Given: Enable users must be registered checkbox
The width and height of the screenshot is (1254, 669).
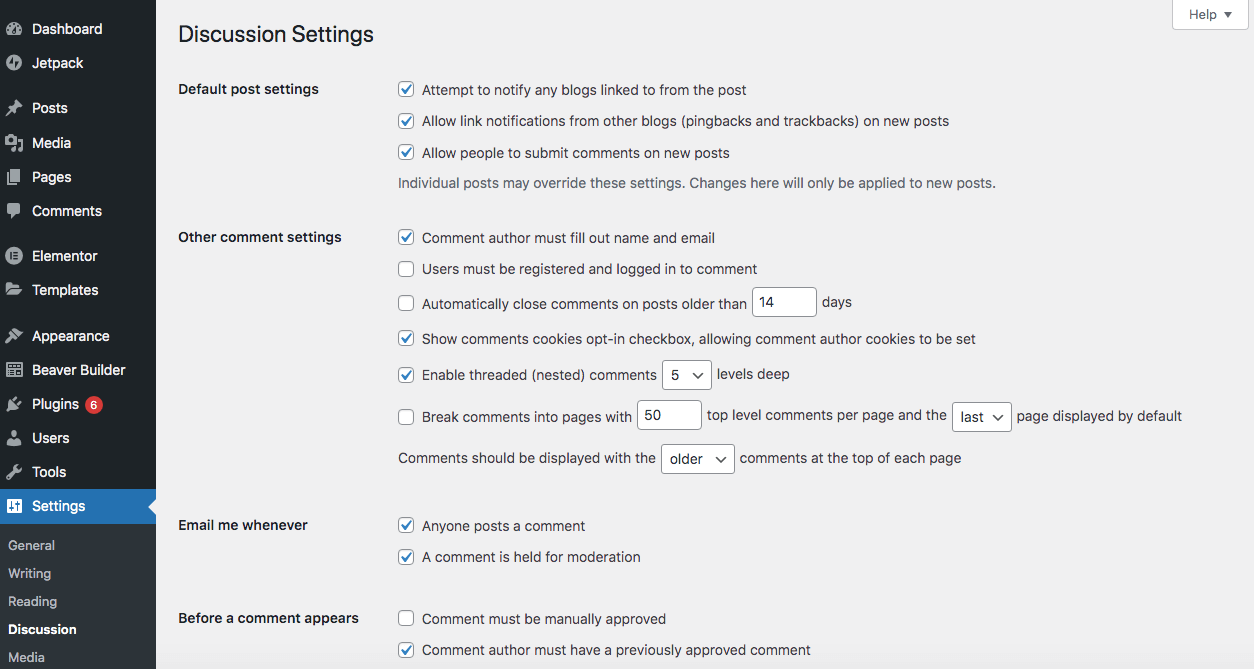Looking at the screenshot, I should [x=406, y=269].
